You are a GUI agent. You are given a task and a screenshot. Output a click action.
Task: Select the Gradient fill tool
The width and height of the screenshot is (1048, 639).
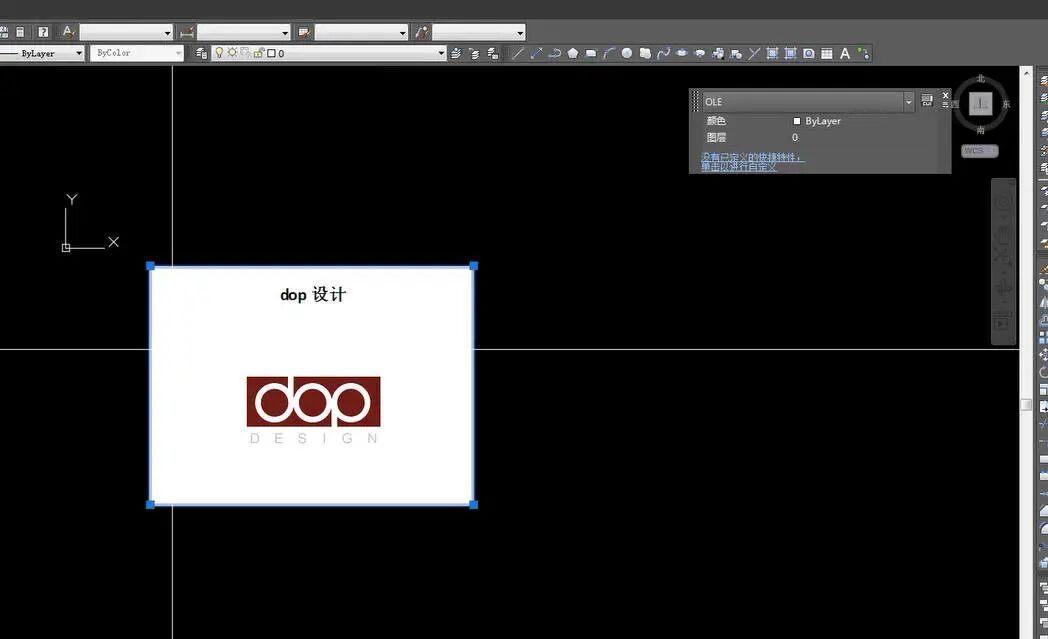790,53
